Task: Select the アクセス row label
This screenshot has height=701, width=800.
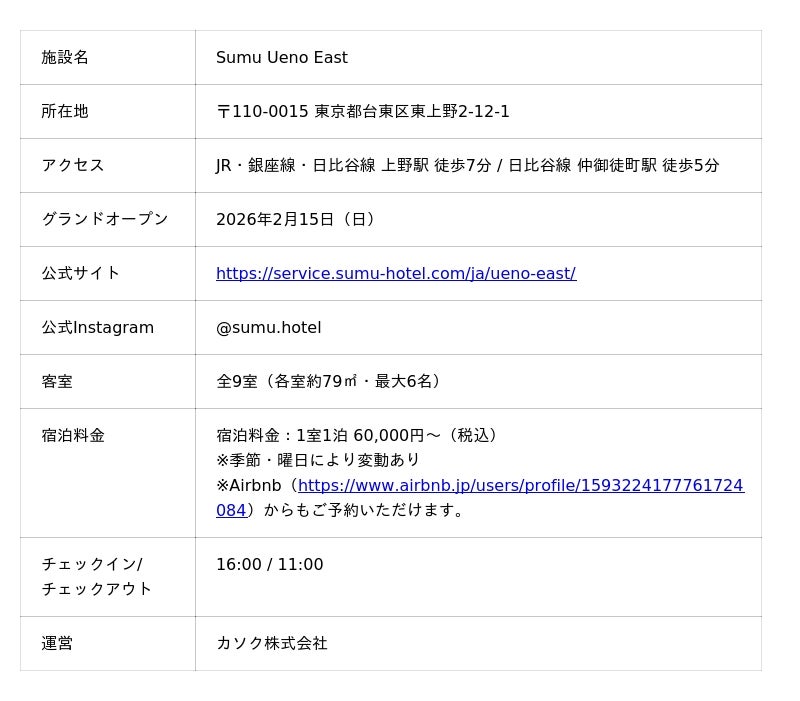Action: (73, 166)
